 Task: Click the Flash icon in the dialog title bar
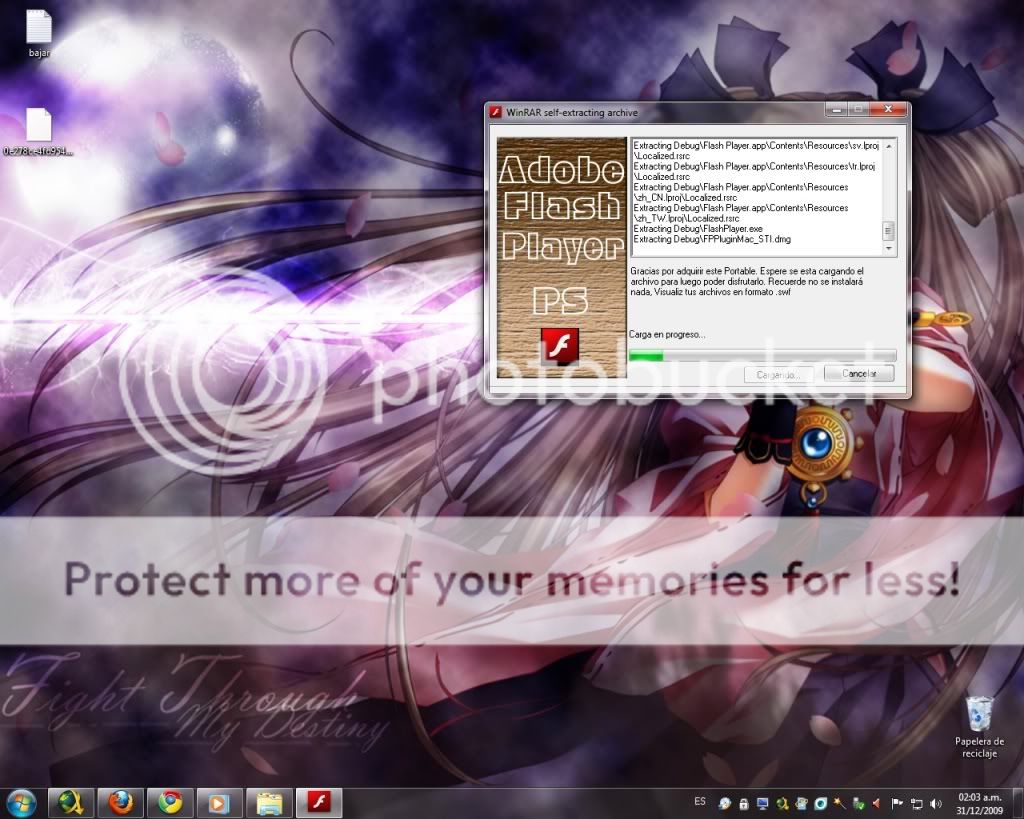(x=496, y=112)
